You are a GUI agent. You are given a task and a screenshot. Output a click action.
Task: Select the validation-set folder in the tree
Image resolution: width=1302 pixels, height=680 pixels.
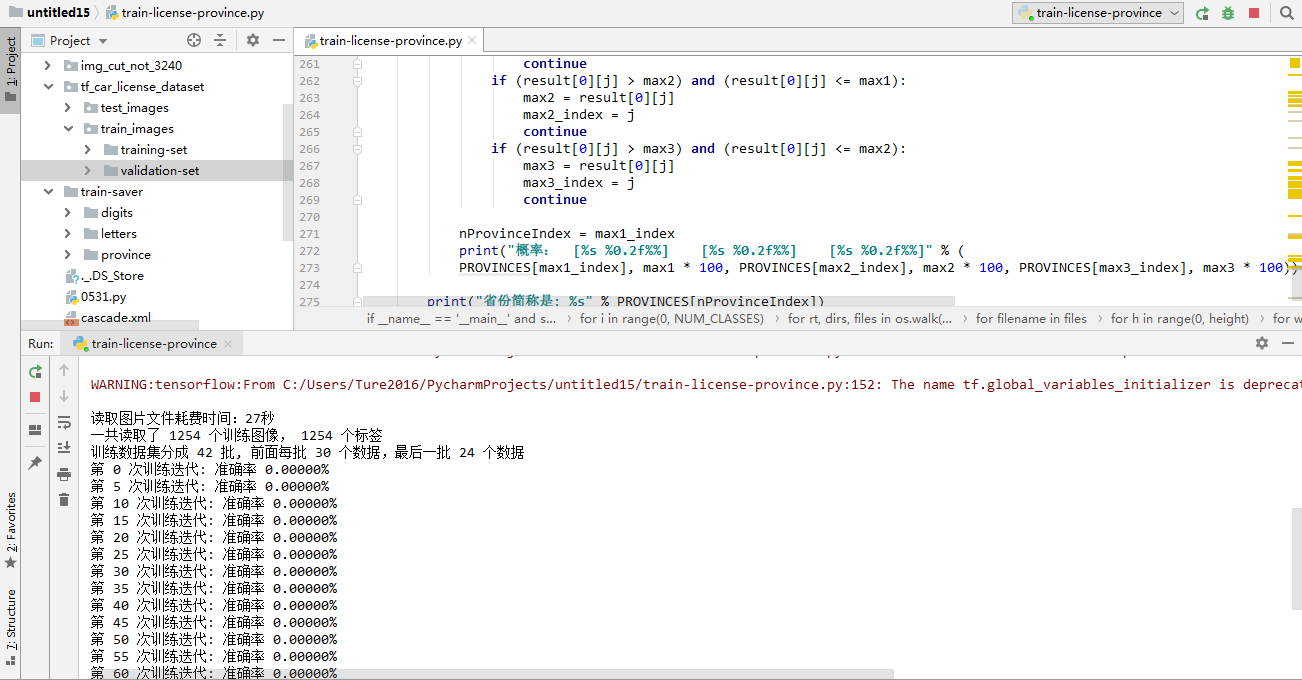click(x=157, y=171)
